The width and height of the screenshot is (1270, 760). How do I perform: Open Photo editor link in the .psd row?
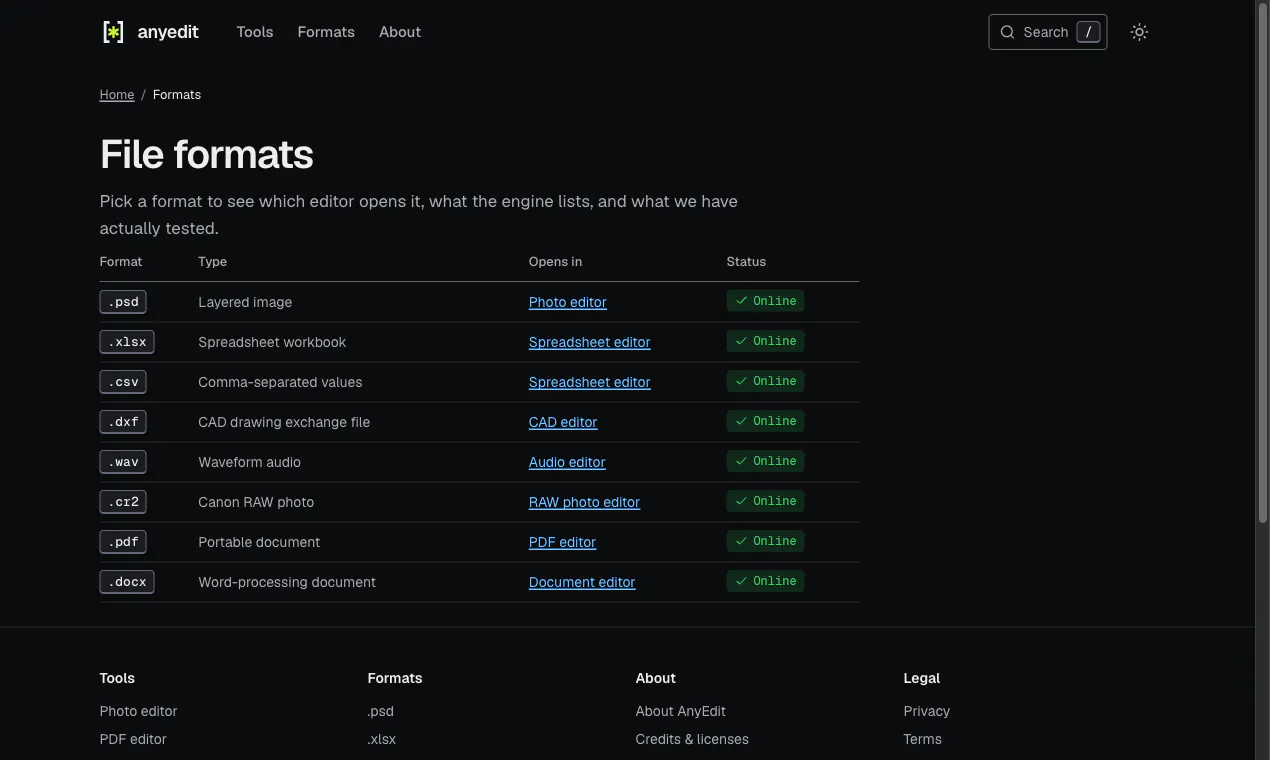[x=568, y=302]
